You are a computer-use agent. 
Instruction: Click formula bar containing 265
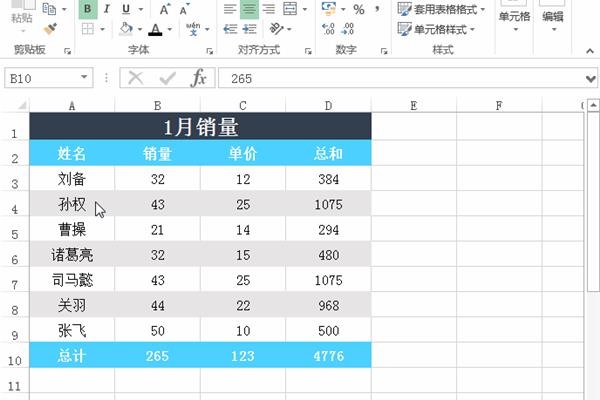[x=401, y=78]
